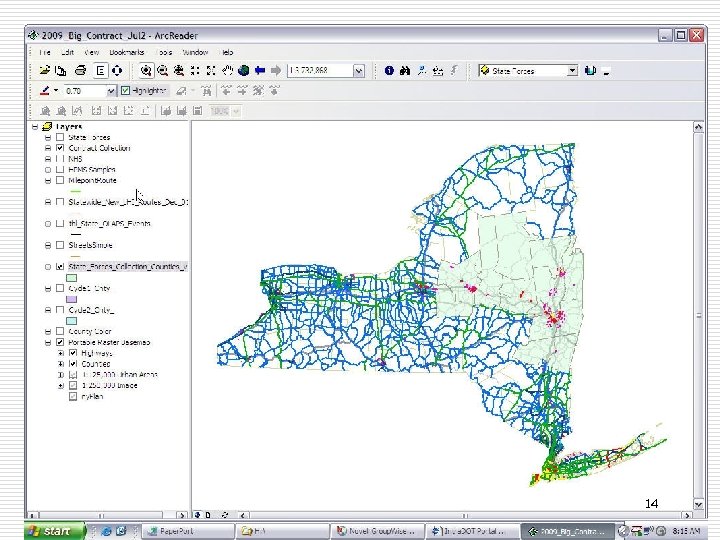Click the Windows Start button
This screenshot has height=540, width=720.
click(x=50, y=531)
